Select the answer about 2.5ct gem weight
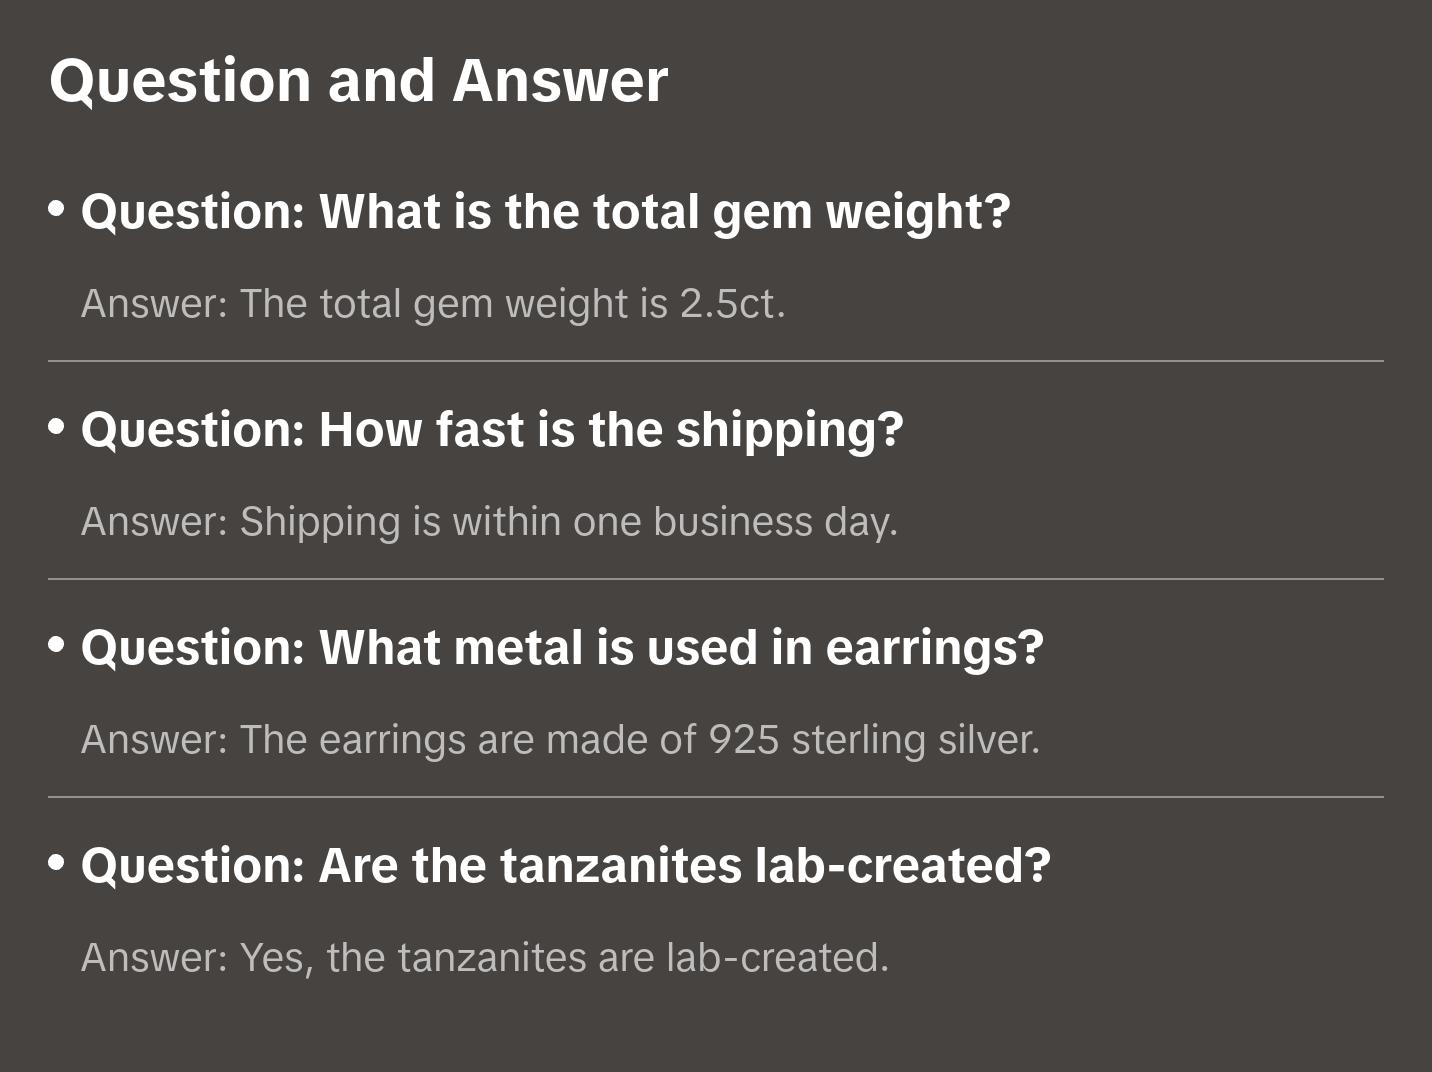The height and width of the screenshot is (1072, 1432). pos(432,304)
